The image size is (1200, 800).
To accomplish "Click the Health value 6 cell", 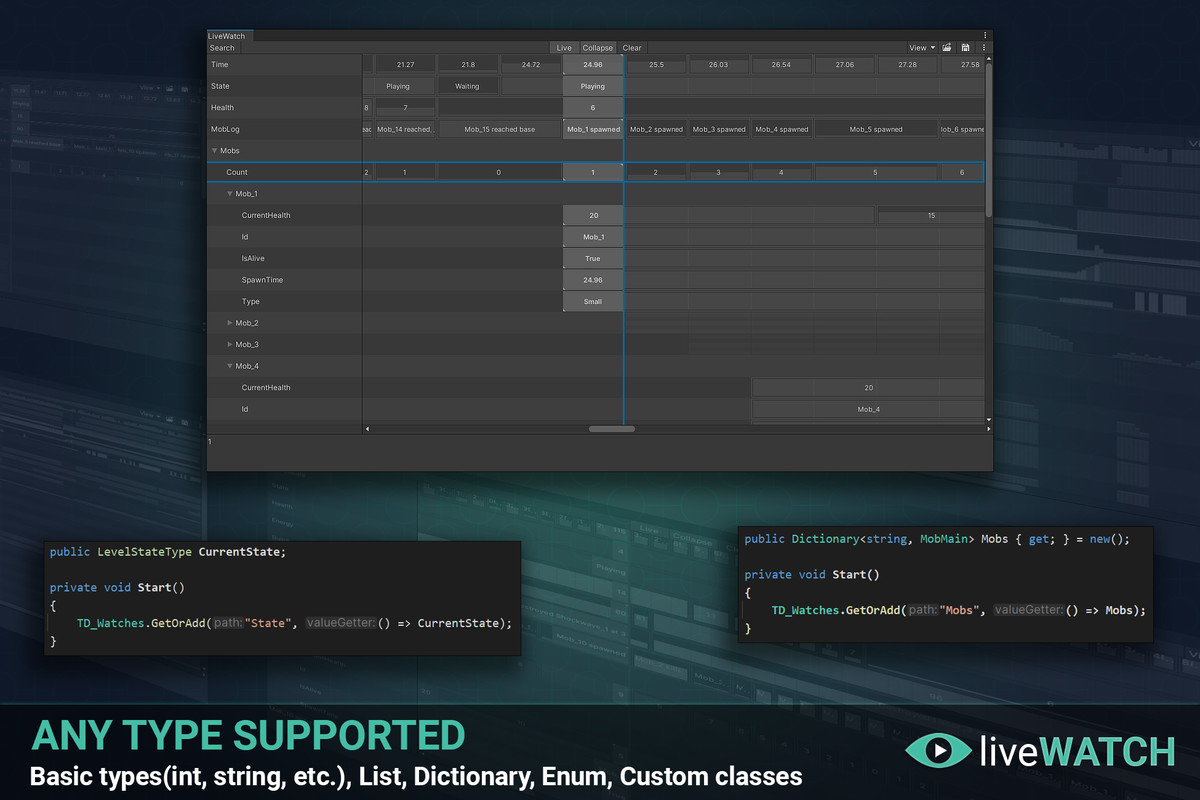I will pos(593,108).
